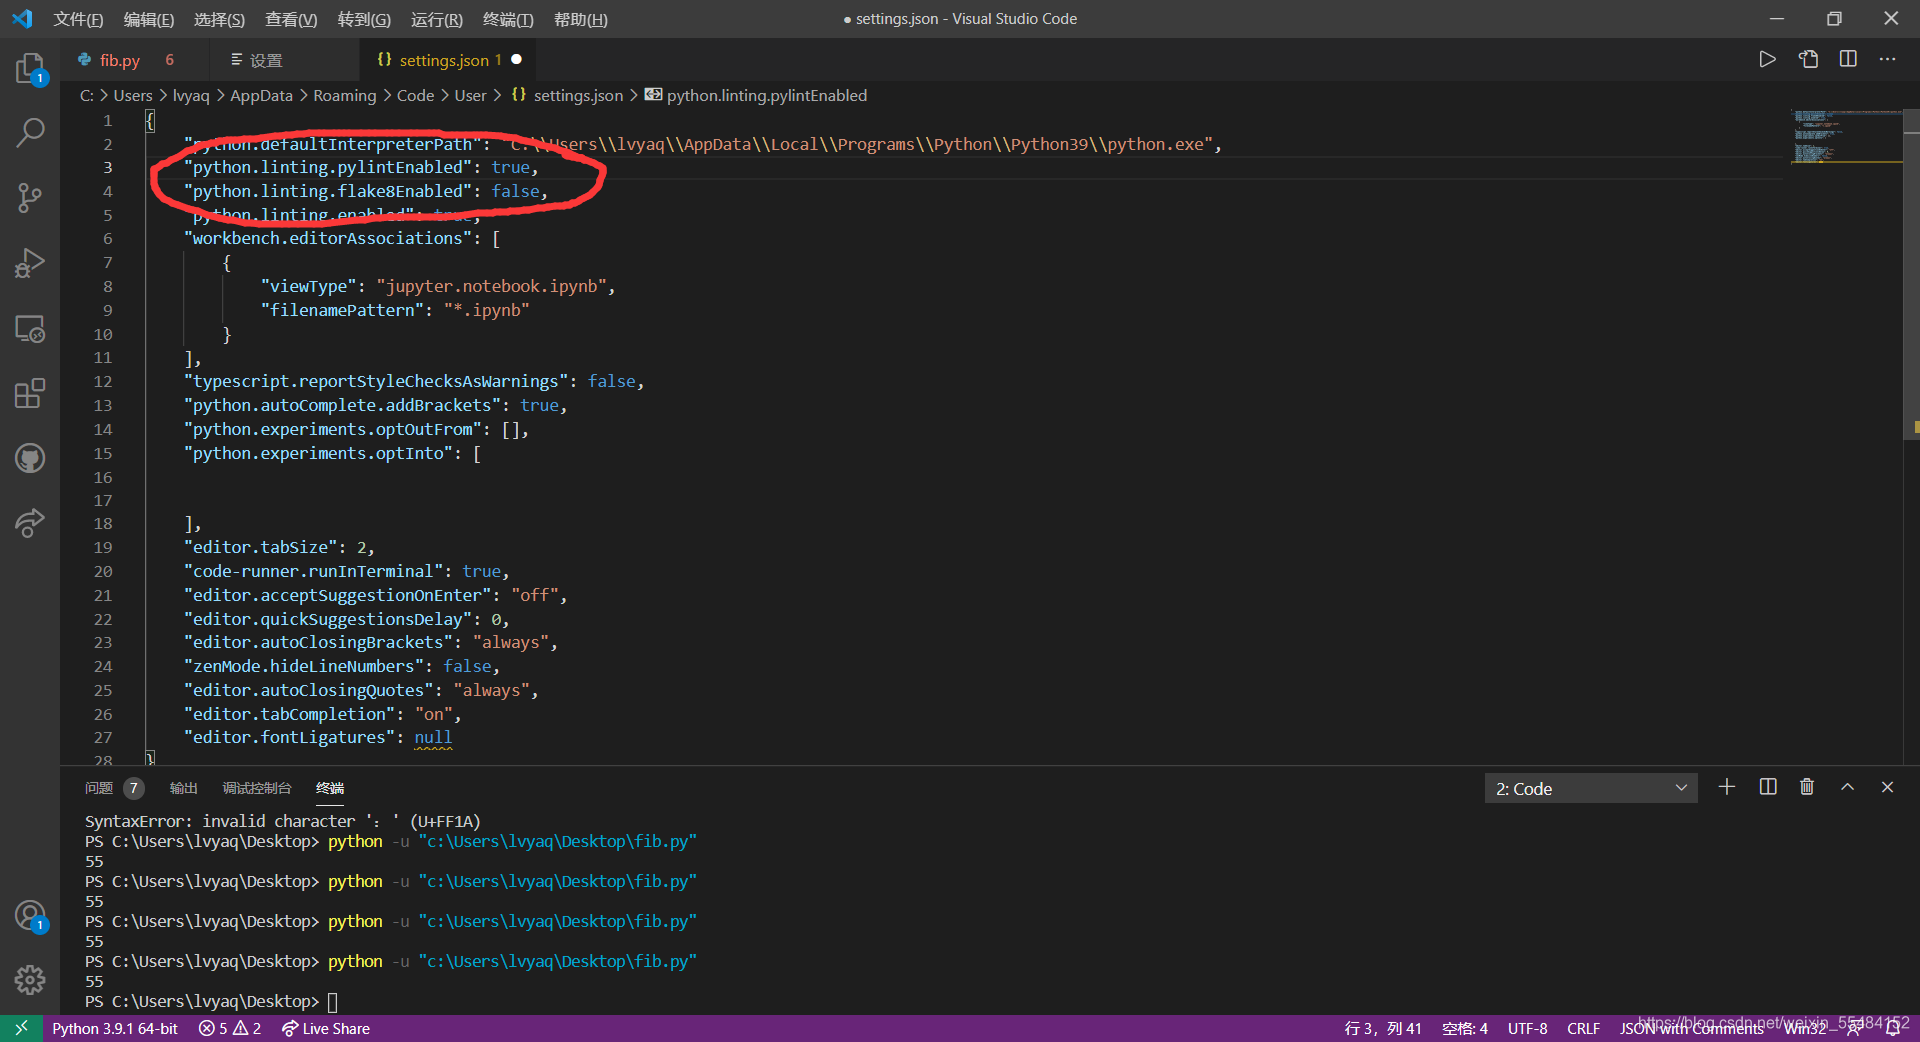This screenshot has width=1920, height=1042.
Task: Click the python.linting.pylintEnabled breadcrumb
Action: [x=756, y=95]
